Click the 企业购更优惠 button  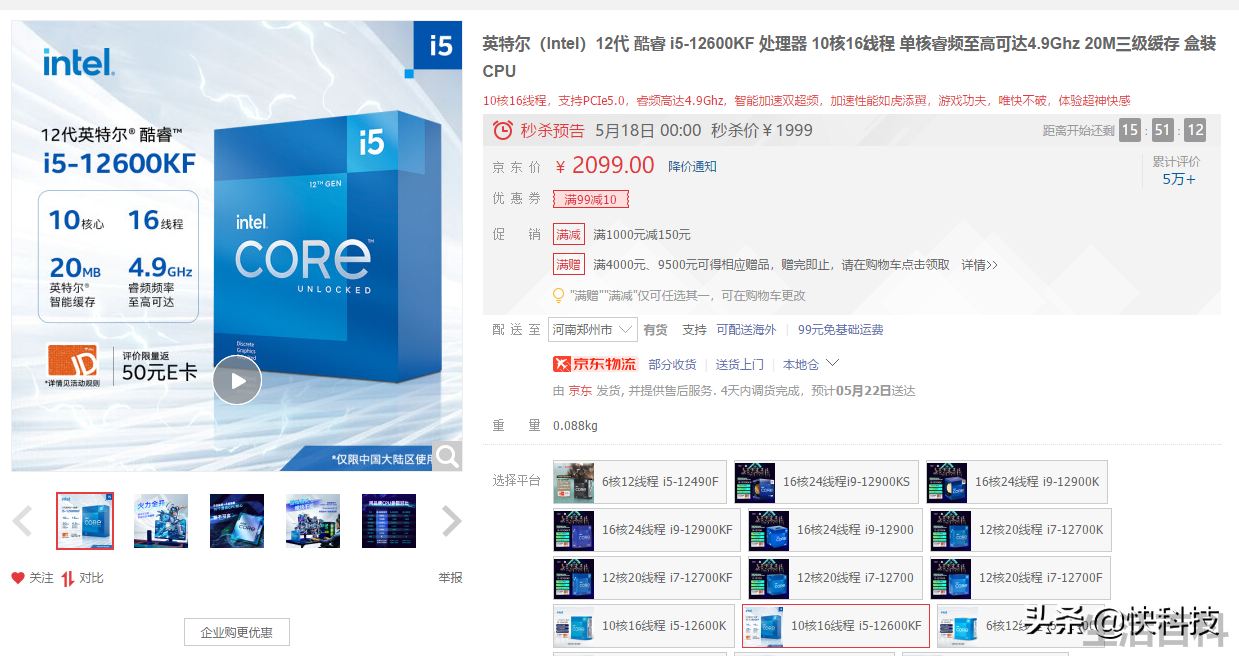[x=237, y=632]
